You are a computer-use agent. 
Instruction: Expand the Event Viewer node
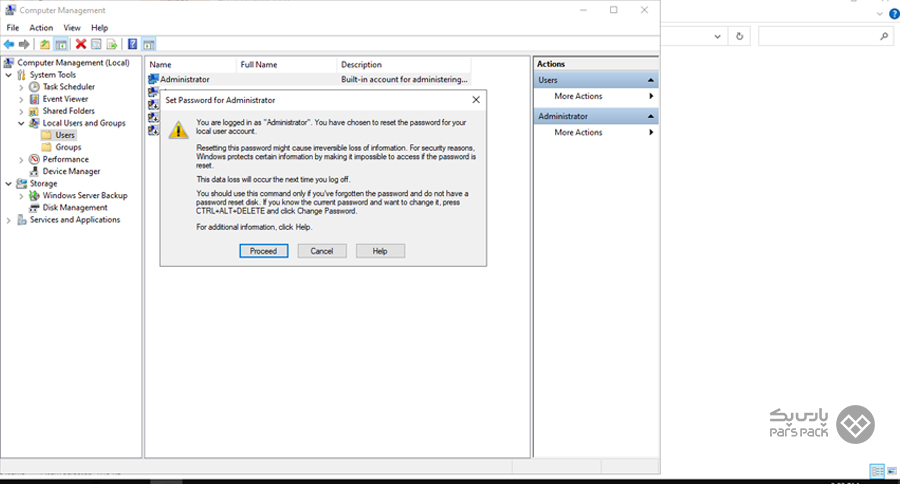click(21, 99)
